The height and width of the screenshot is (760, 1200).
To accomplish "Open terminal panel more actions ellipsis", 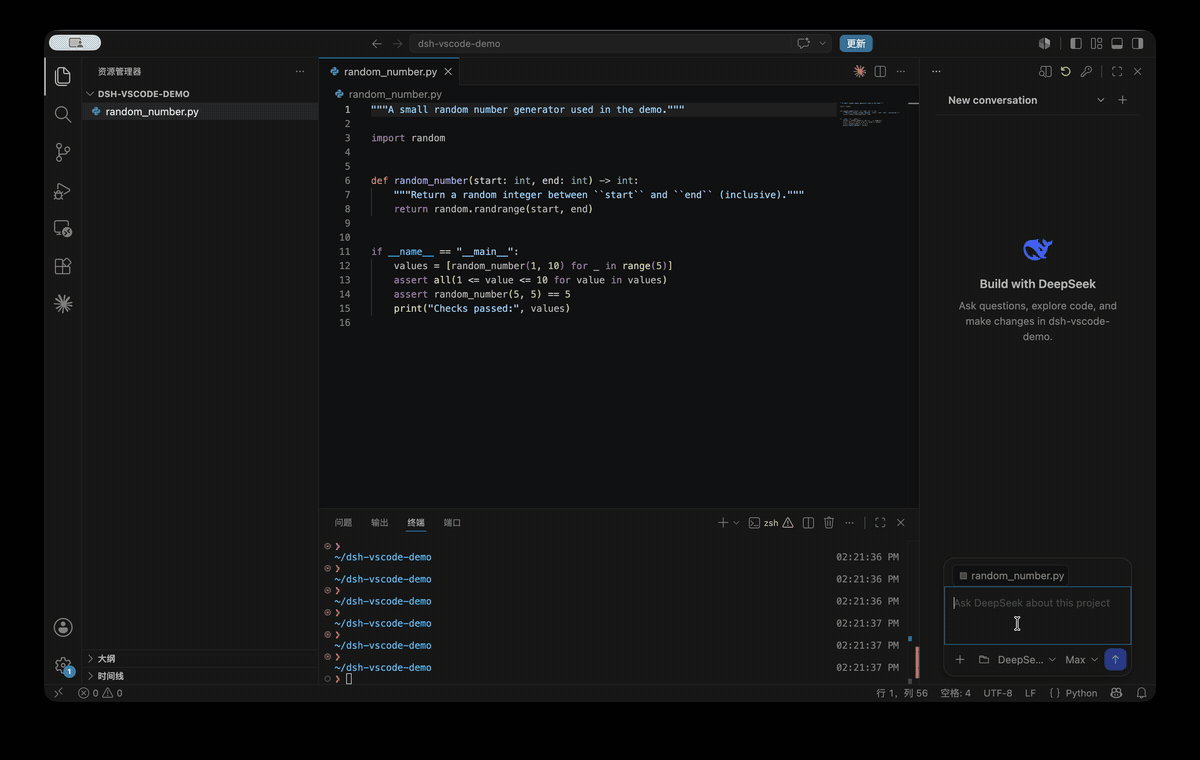I will [x=850, y=523].
